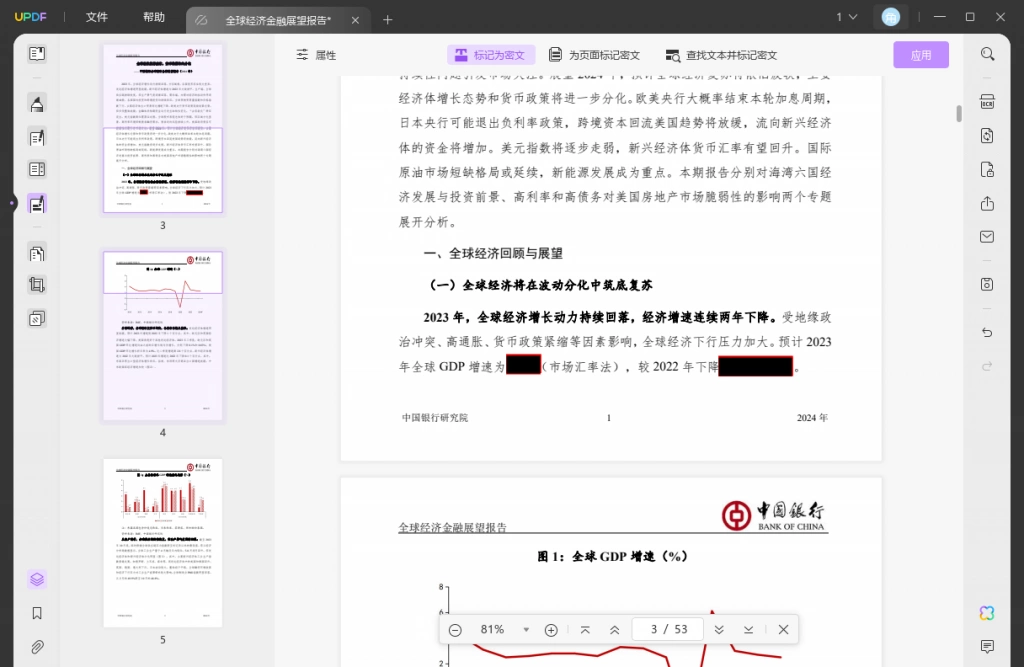Open the Convert PDF icon
Screen dimensions: 1024x667
[x=987, y=136]
